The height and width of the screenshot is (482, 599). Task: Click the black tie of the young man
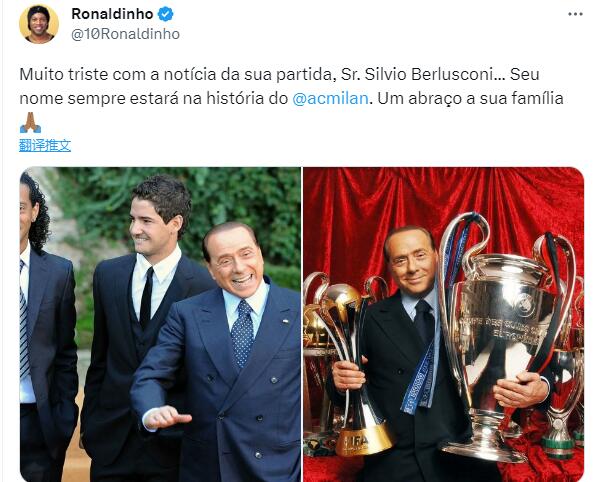coord(146,298)
